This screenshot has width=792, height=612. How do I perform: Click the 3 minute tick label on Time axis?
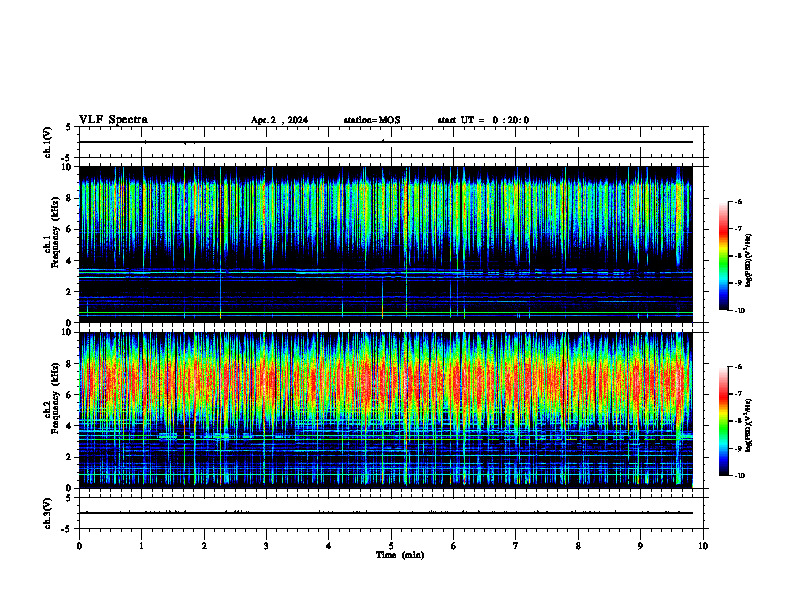[x=266, y=546]
